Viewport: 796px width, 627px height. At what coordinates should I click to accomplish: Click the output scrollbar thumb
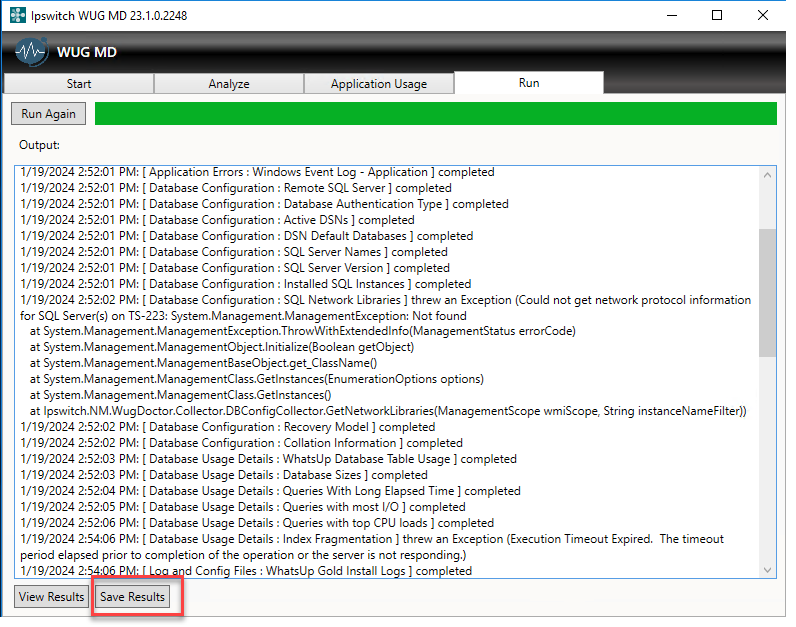click(767, 292)
